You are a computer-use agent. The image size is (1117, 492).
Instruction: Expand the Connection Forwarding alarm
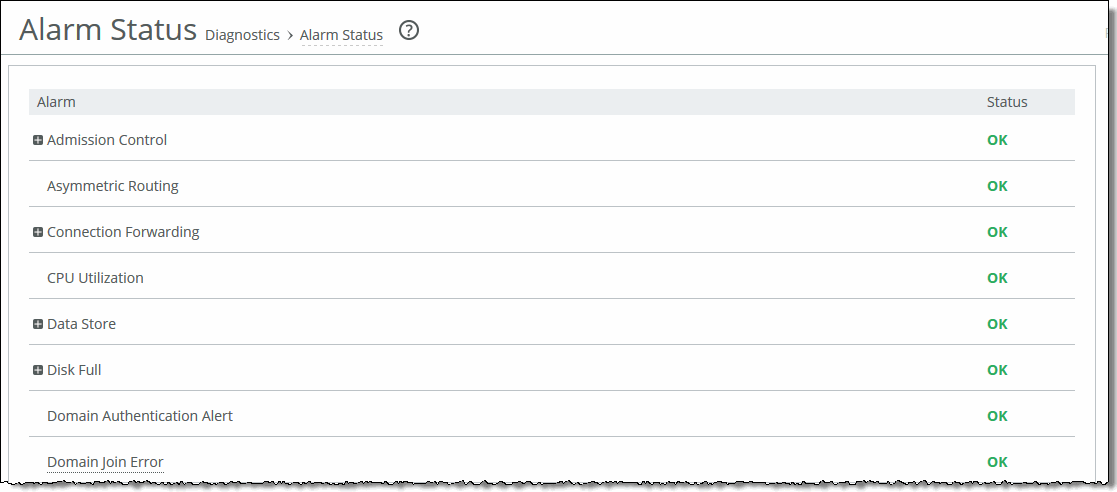coord(38,232)
